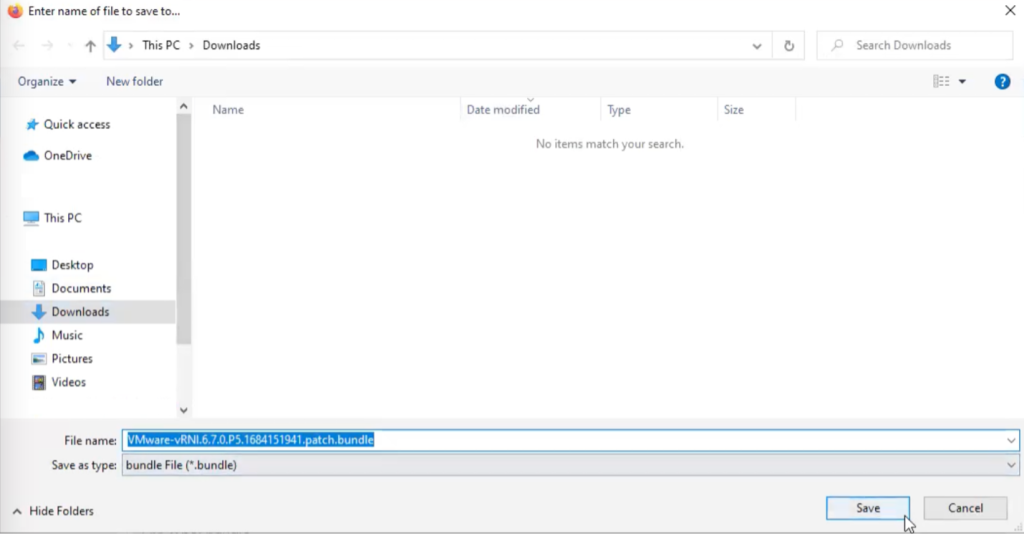Viewport: 1024px width, 536px height.
Task: Open the Save as type dropdown
Action: (570, 465)
